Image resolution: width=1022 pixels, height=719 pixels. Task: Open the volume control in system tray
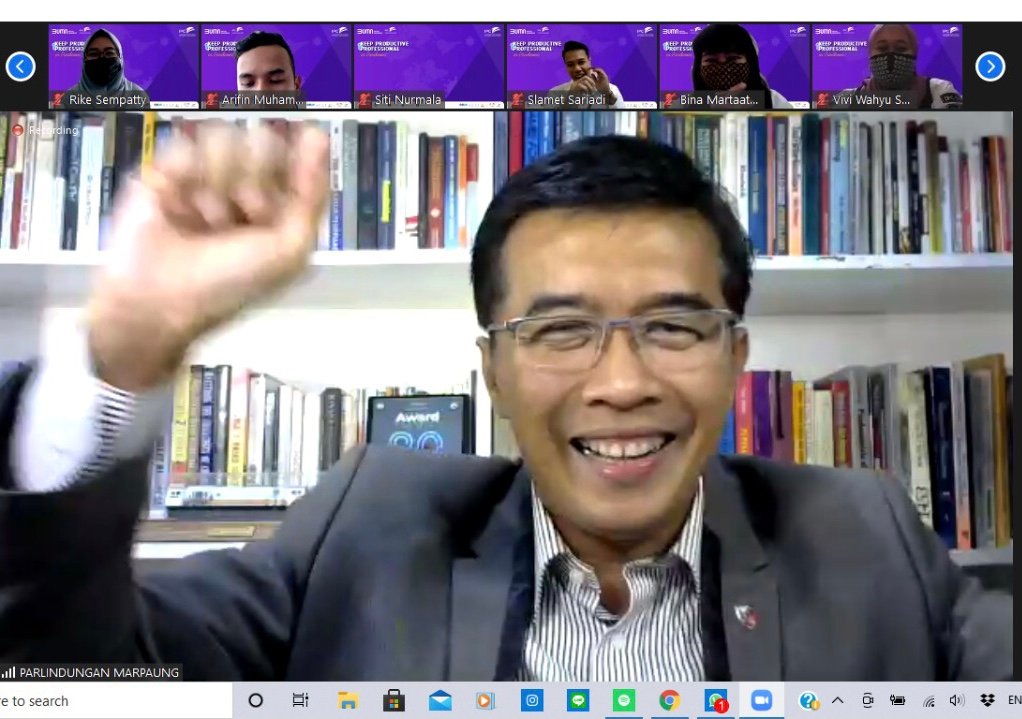(x=957, y=701)
